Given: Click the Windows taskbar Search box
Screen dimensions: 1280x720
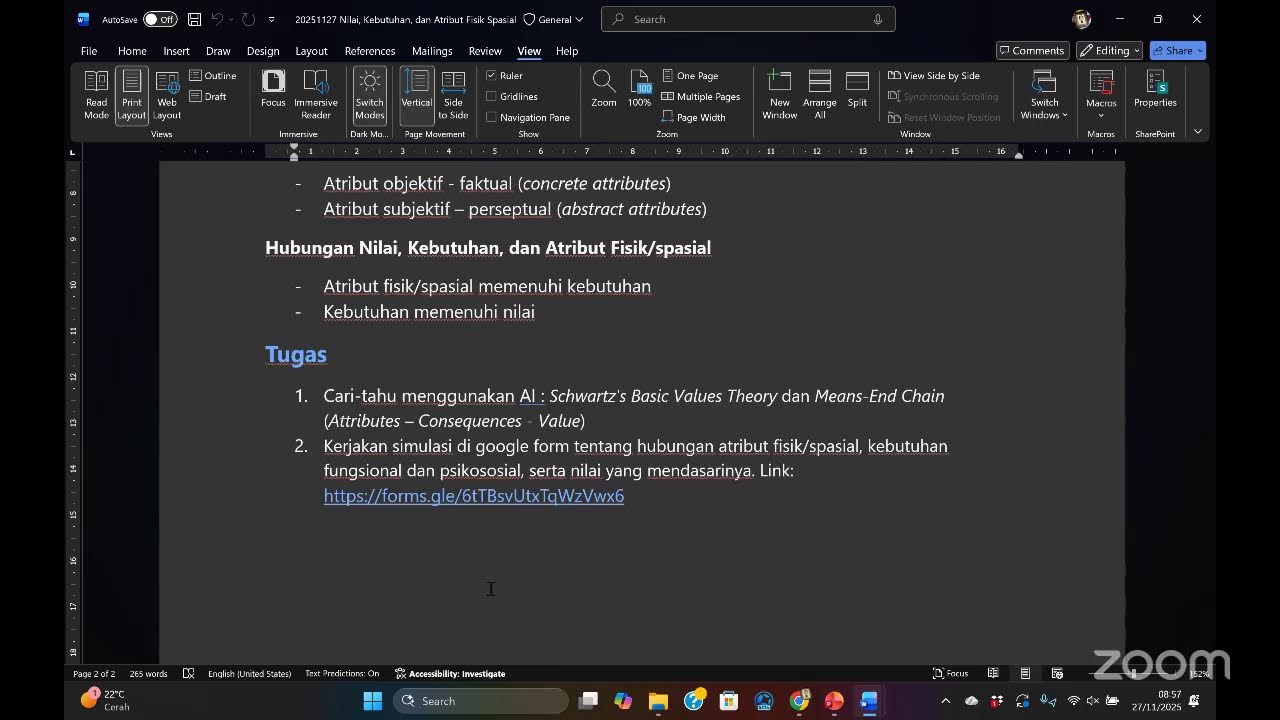Looking at the screenshot, I should 481,701.
